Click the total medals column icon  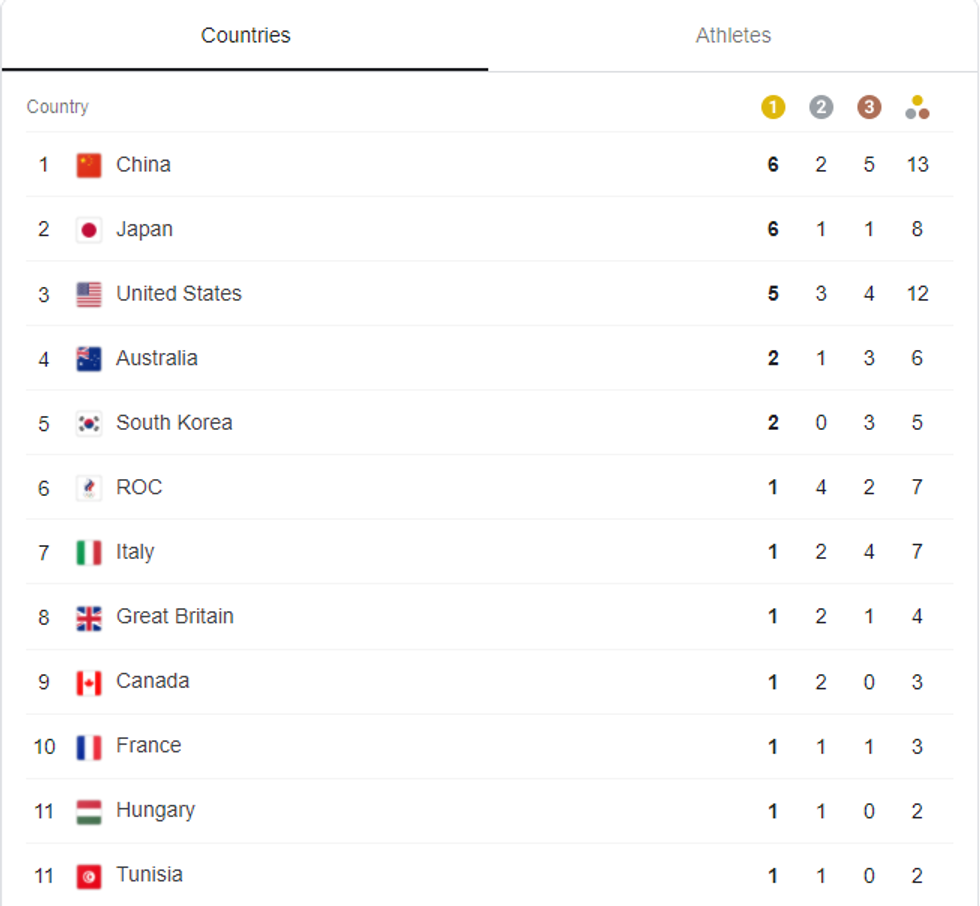click(x=917, y=108)
